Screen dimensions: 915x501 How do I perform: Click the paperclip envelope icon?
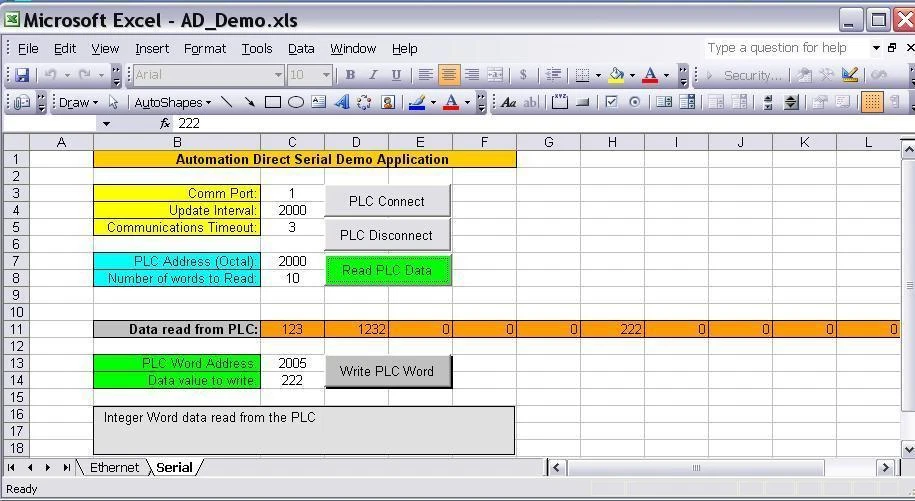pos(22,103)
